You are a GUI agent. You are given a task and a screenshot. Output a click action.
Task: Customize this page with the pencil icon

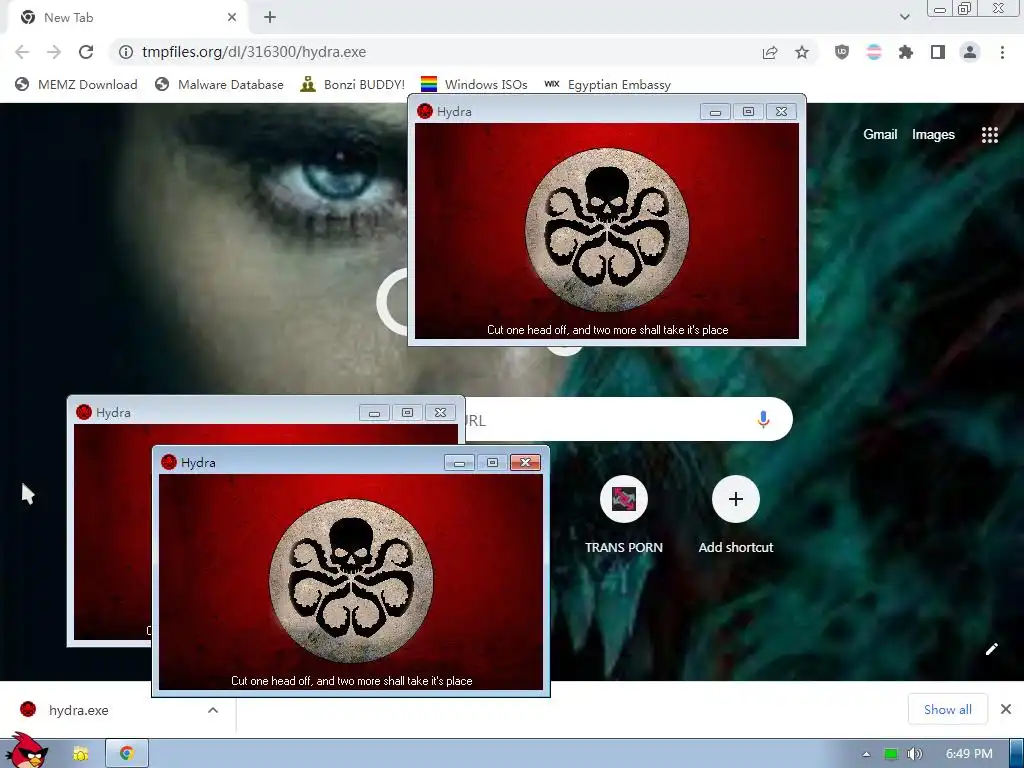[x=991, y=648]
